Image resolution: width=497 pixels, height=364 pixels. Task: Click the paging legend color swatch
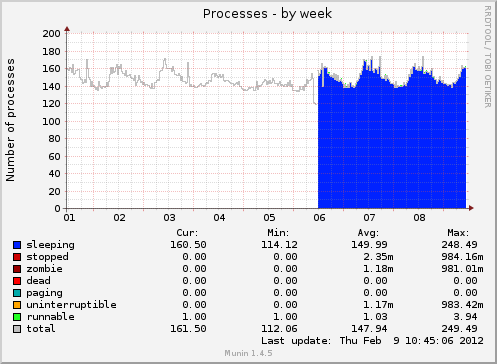click(17, 293)
